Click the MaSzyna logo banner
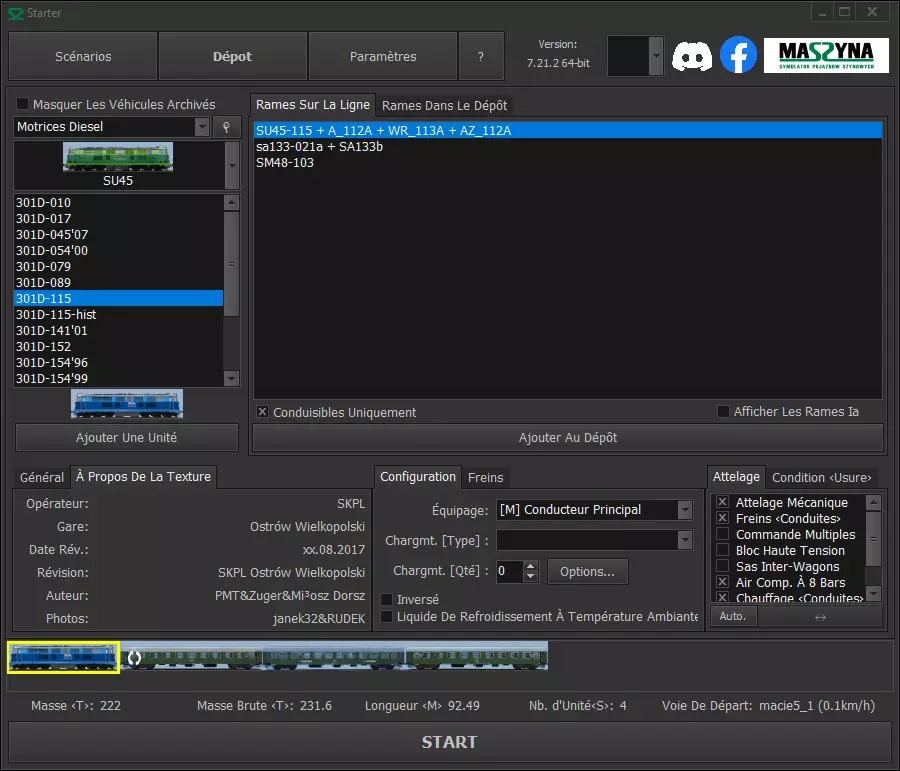This screenshot has width=900, height=771. tap(826, 56)
